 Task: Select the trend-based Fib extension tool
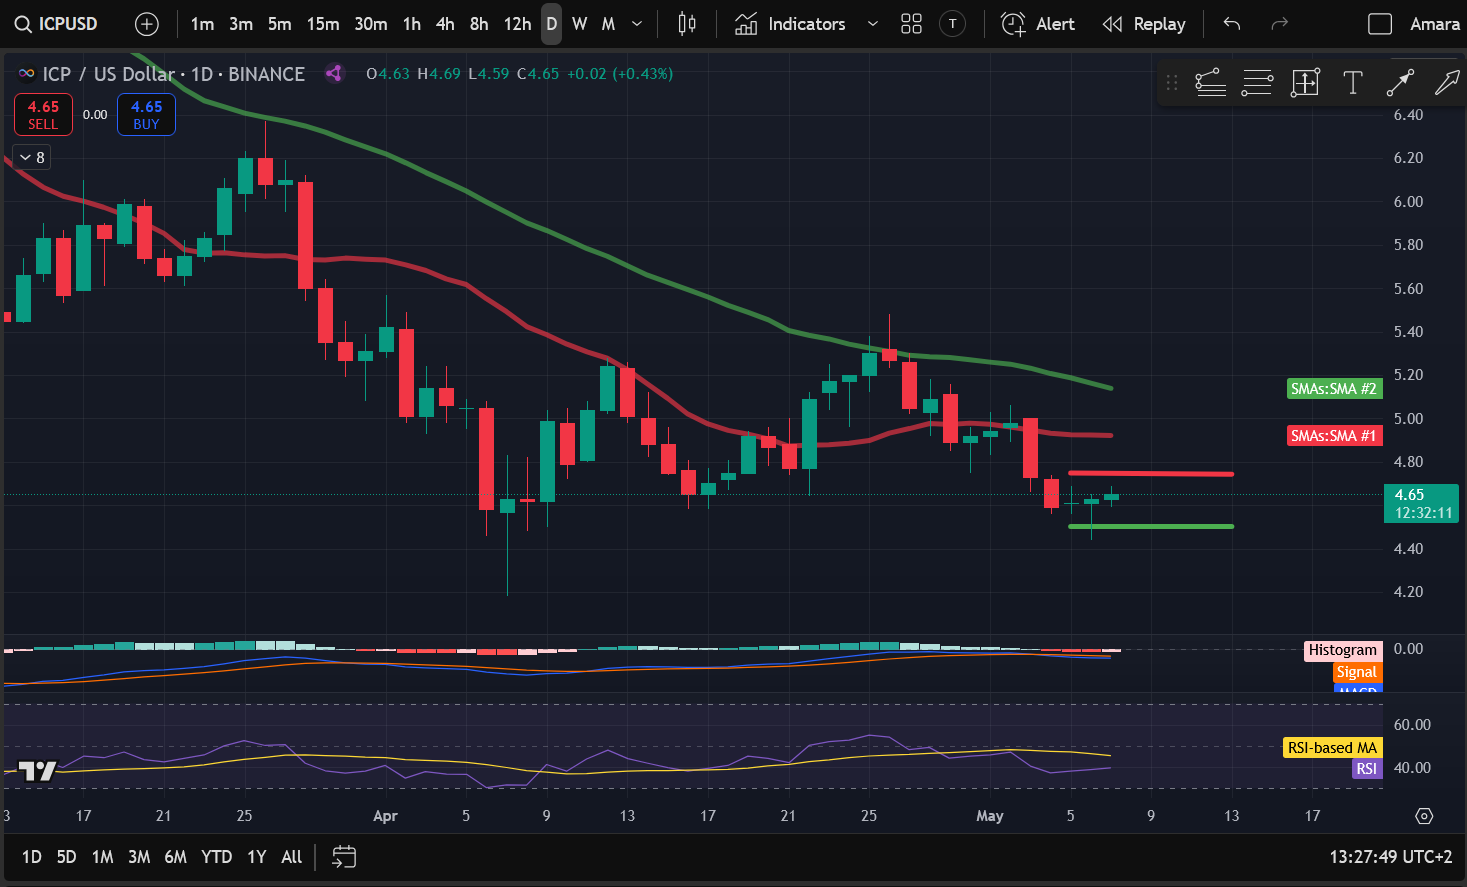1210,83
